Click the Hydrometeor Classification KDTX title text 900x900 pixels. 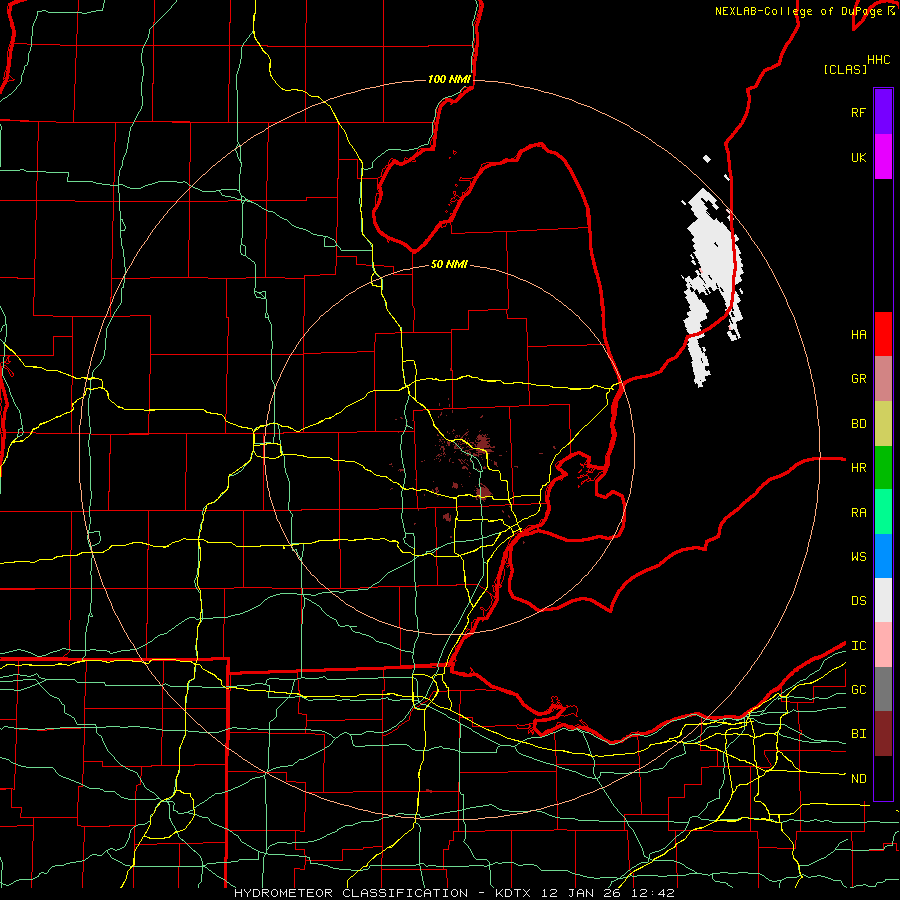pos(454,893)
